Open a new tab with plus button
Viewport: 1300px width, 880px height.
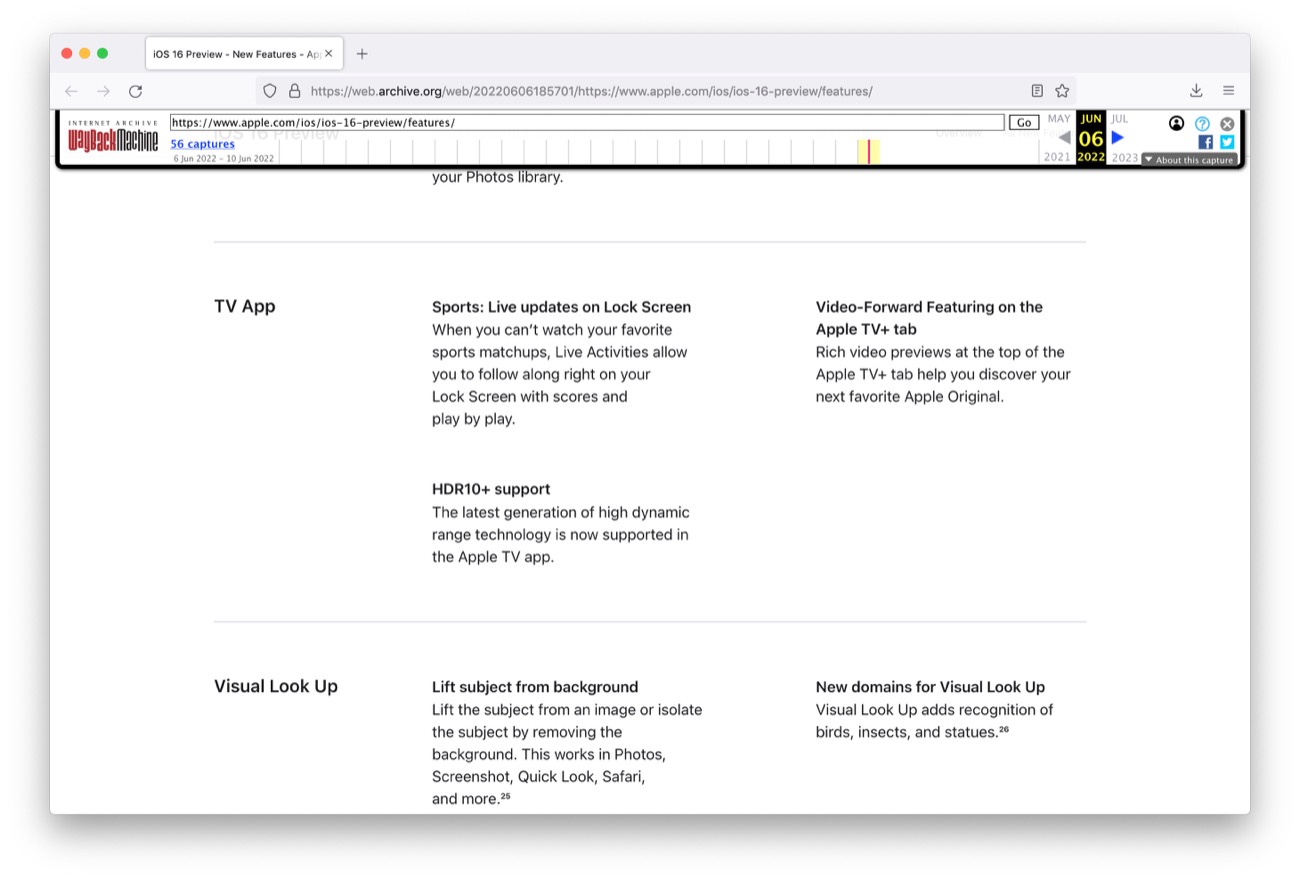pos(362,54)
